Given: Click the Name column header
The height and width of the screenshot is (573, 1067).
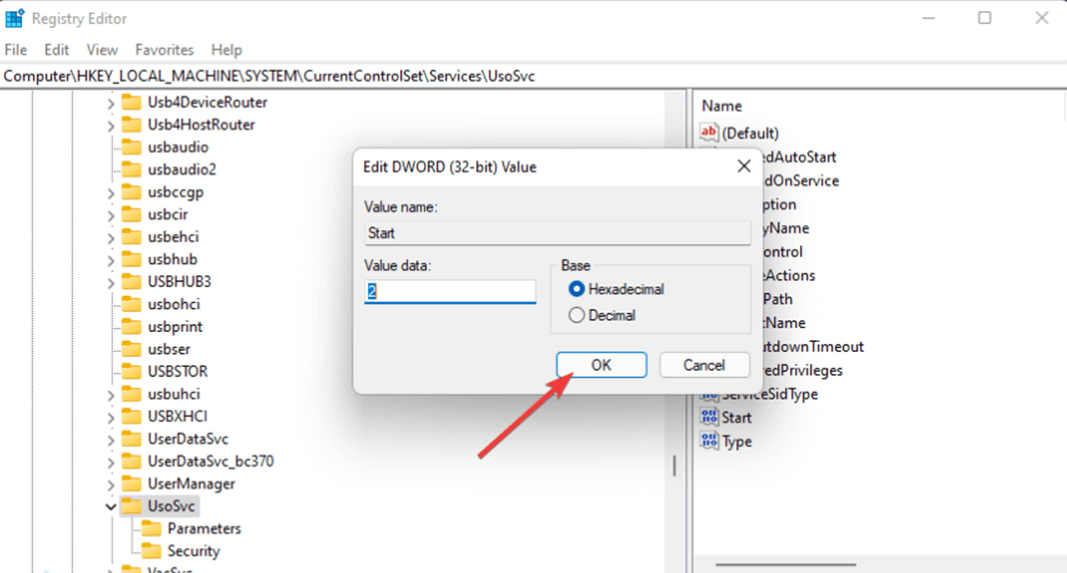Looking at the screenshot, I should click(x=721, y=106).
